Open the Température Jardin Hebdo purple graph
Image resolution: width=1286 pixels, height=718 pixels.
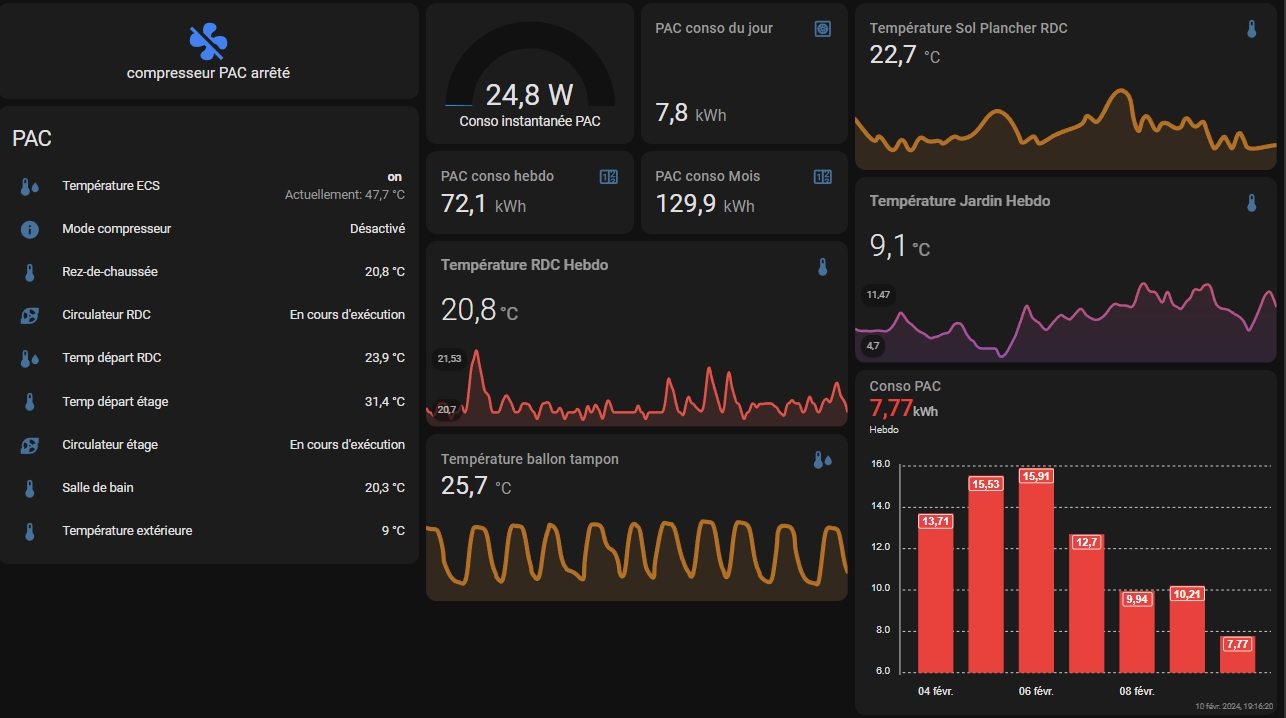pyautogui.click(x=1066, y=320)
